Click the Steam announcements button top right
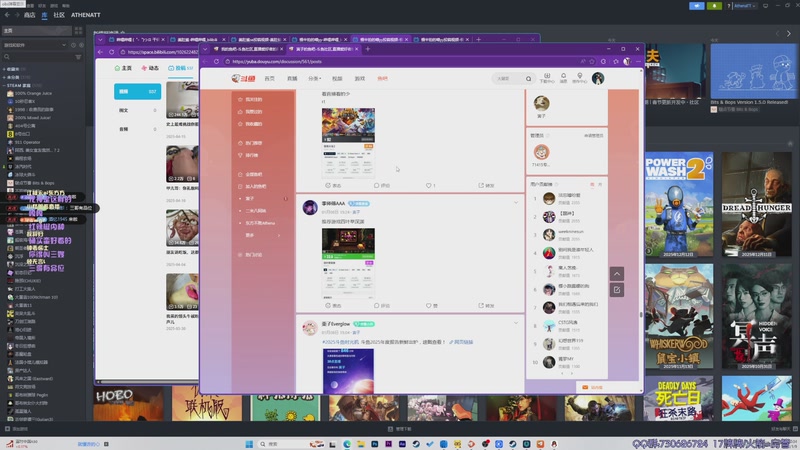The image size is (800, 450). coord(696,6)
